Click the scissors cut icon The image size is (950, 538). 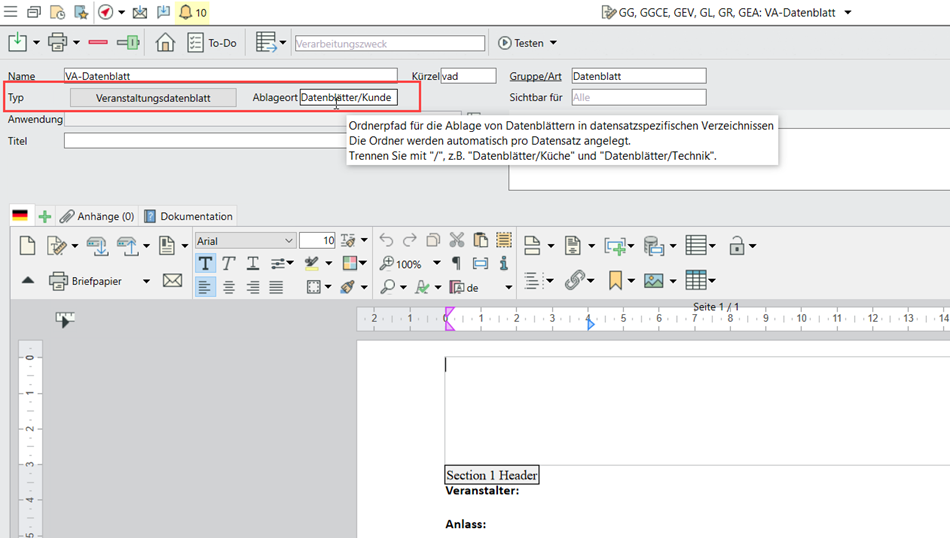coord(457,240)
